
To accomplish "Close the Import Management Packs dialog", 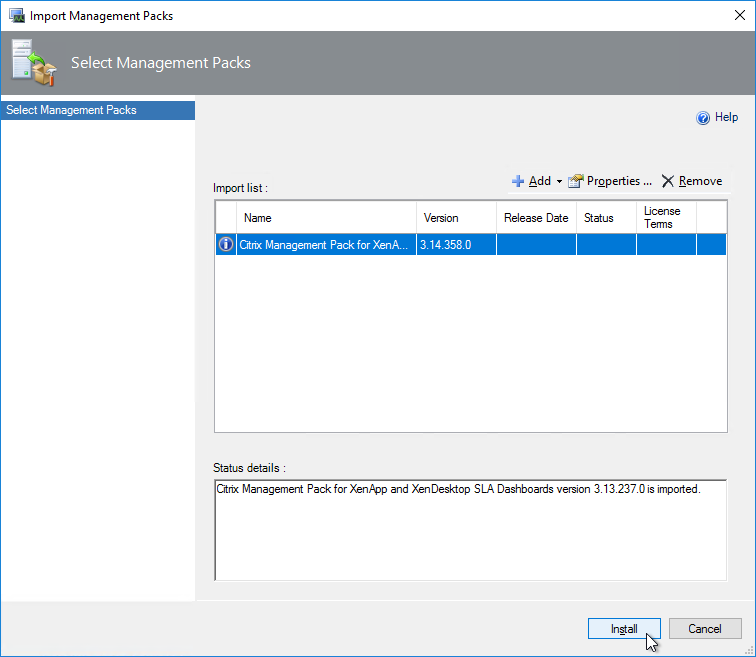I will click(740, 15).
